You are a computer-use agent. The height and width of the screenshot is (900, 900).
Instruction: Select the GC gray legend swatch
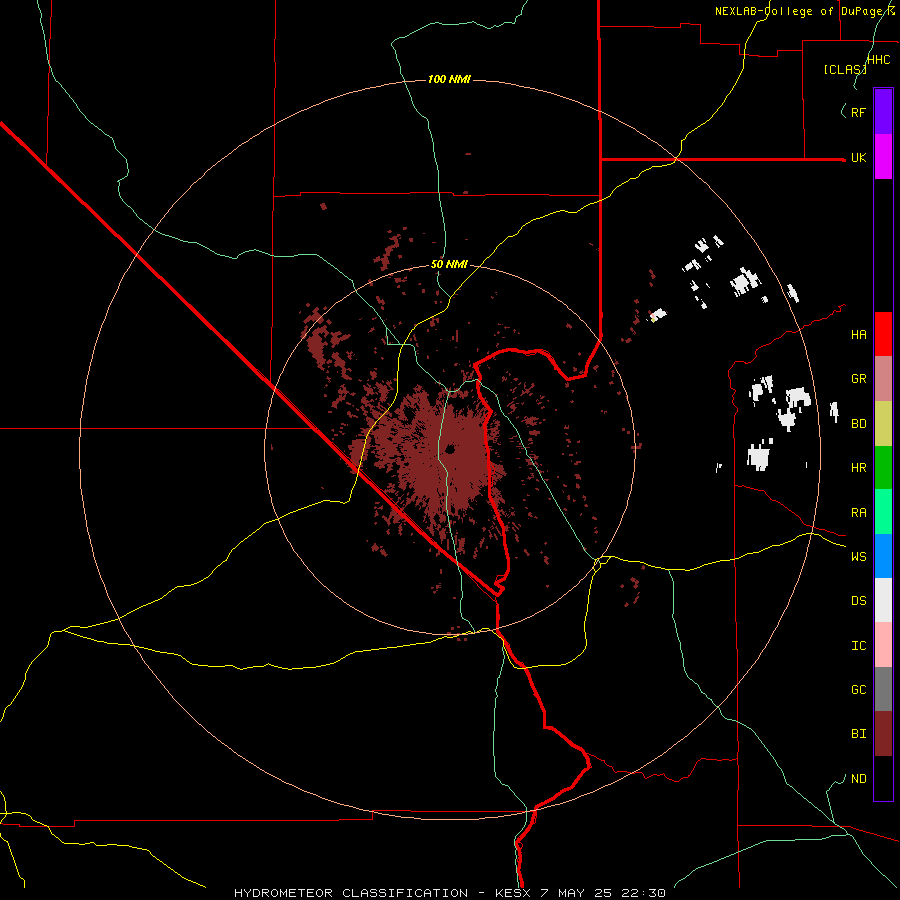883,689
